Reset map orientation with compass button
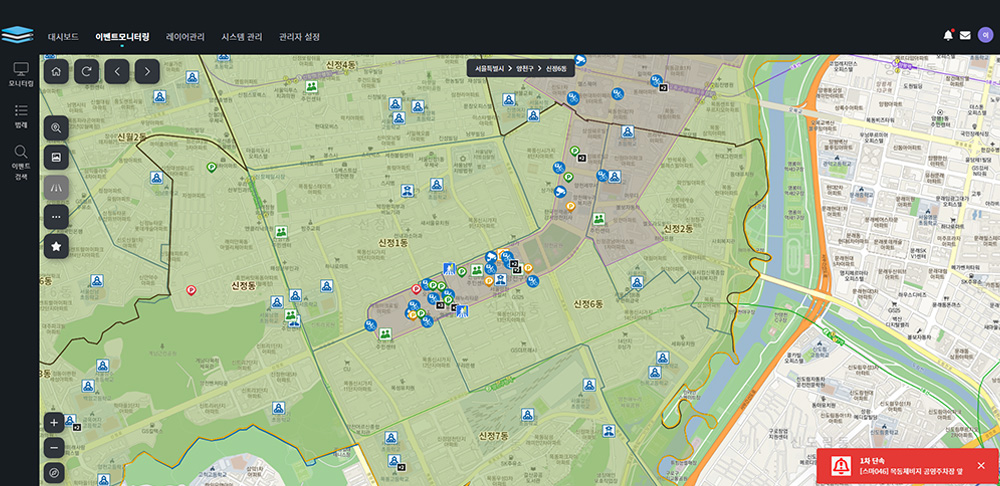Image resolution: width=1000 pixels, height=486 pixels. [55, 473]
